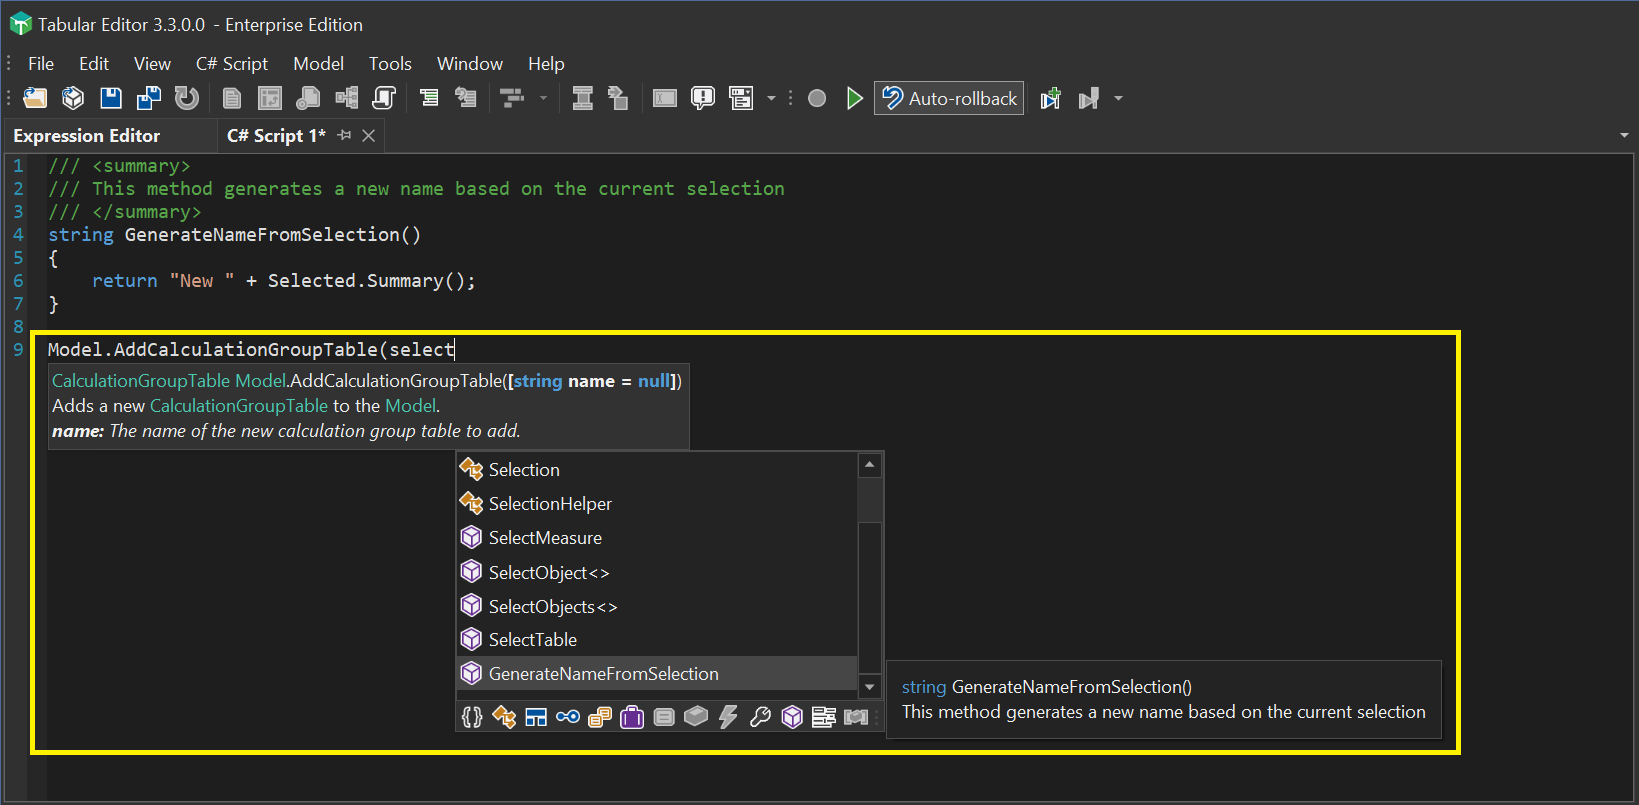Open dropdown arrow beside gray bars icon

click(543, 98)
